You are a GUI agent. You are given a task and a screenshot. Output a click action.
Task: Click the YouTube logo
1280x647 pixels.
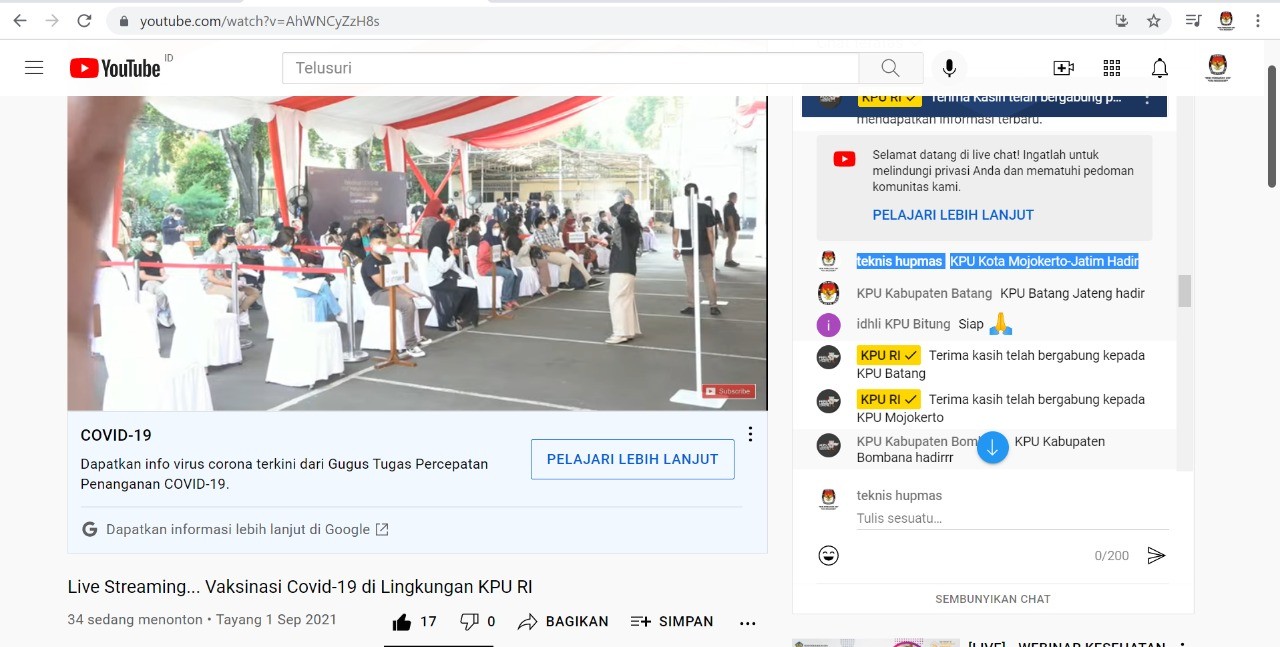click(115, 68)
